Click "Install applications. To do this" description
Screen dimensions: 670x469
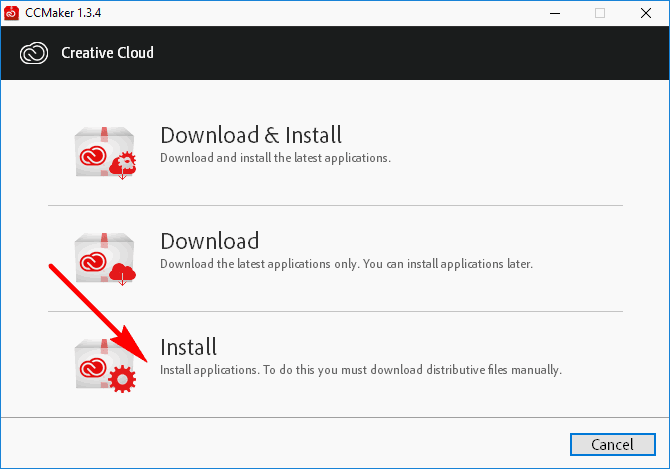[x=361, y=370]
